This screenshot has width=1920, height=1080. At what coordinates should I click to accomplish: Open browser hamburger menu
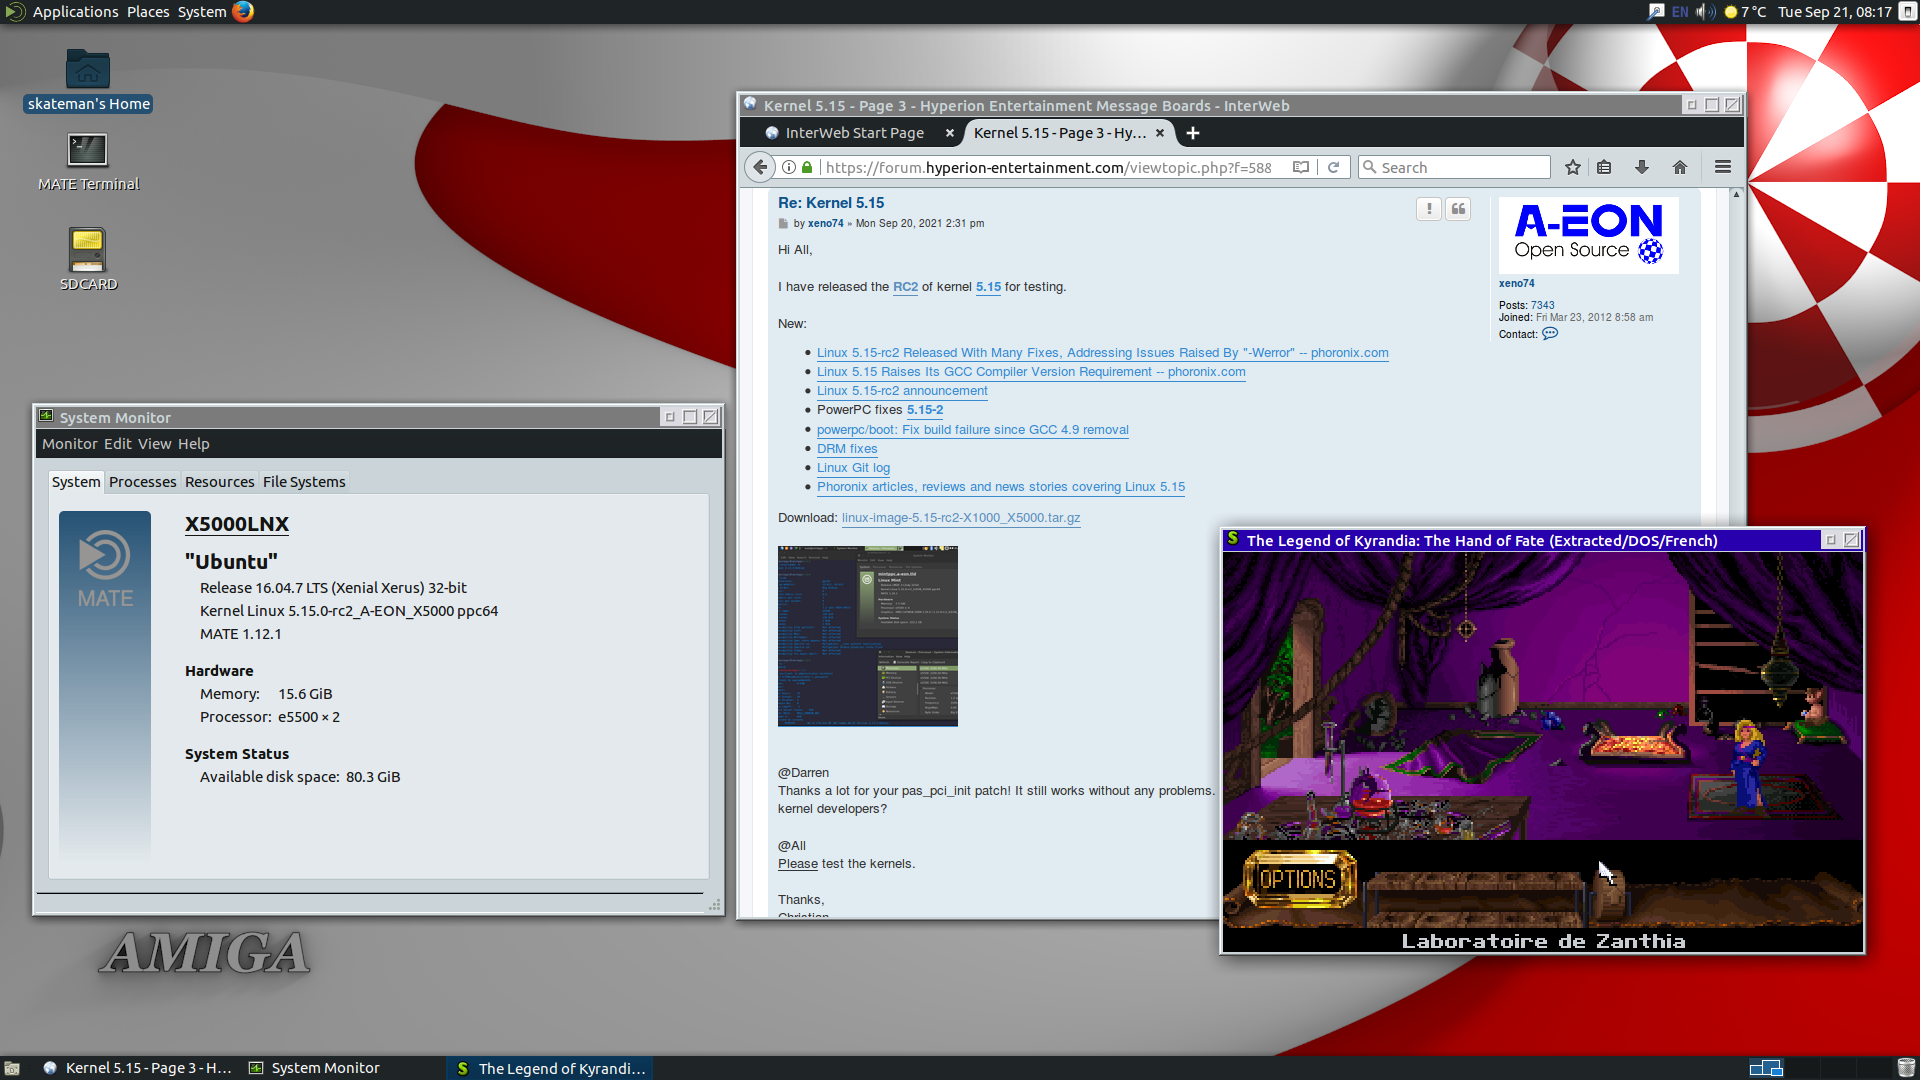click(x=1723, y=167)
